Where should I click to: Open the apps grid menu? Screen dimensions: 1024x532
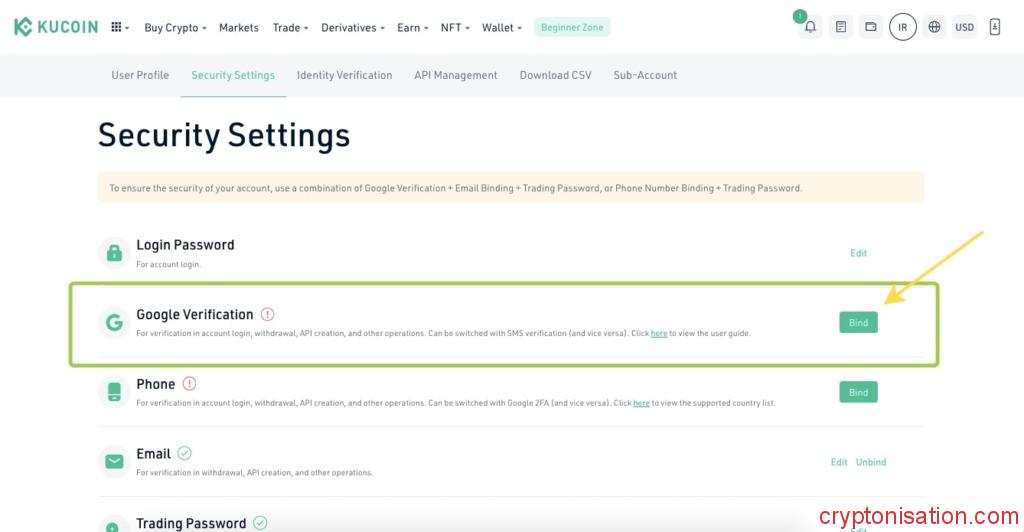point(120,27)
